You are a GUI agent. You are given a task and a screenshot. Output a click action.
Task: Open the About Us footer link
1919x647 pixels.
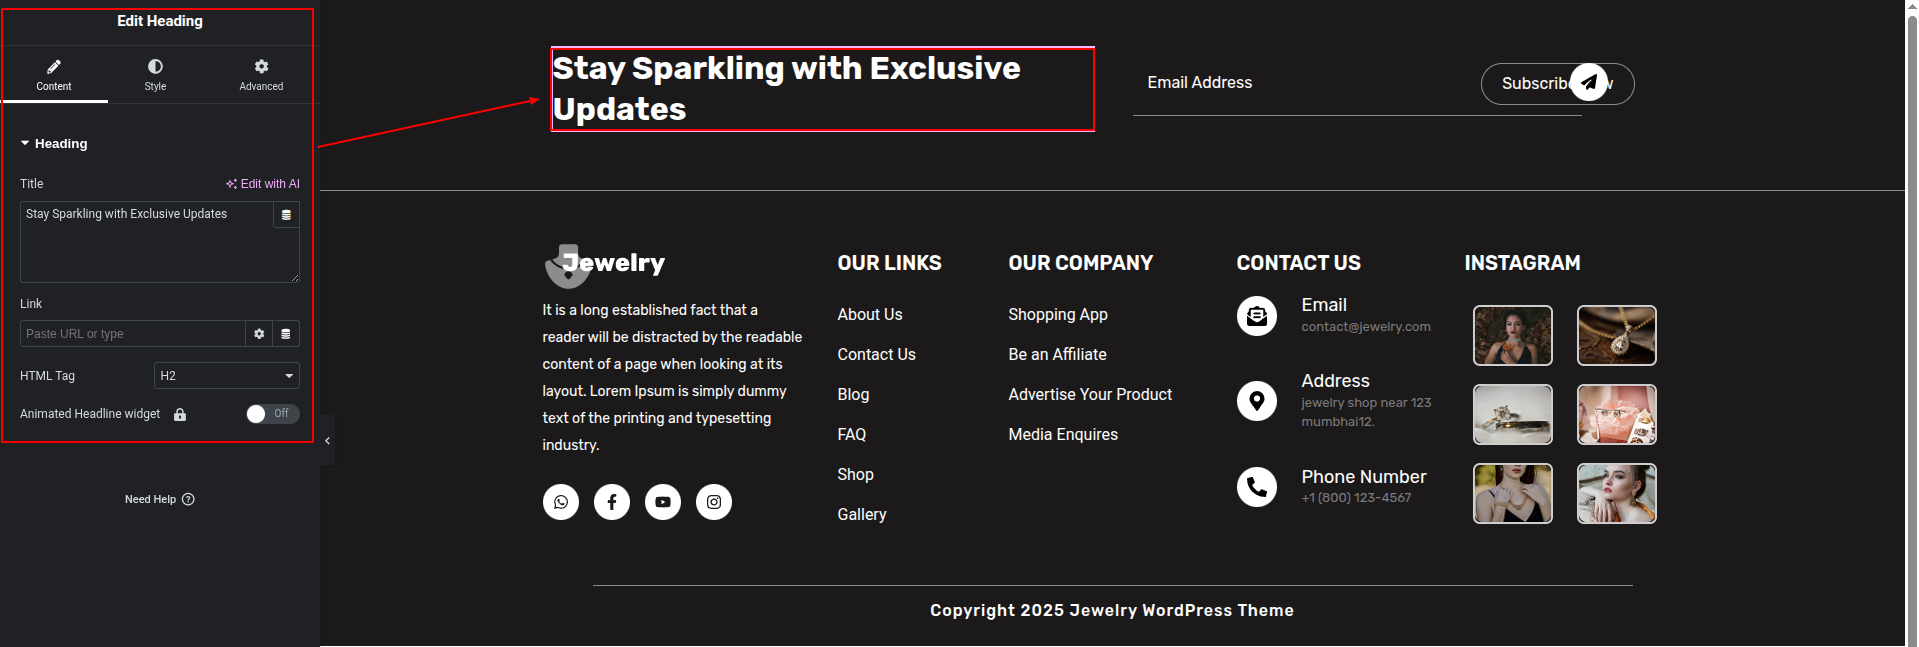(x=870, y=315)
